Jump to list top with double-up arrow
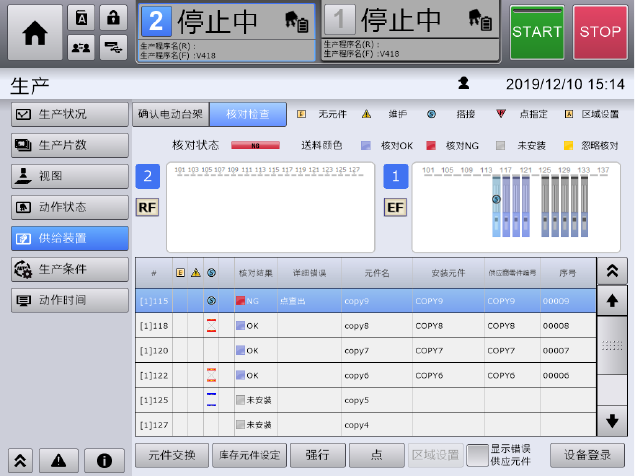635x476 pixels. pyautogui.click(x=612, y=271)
